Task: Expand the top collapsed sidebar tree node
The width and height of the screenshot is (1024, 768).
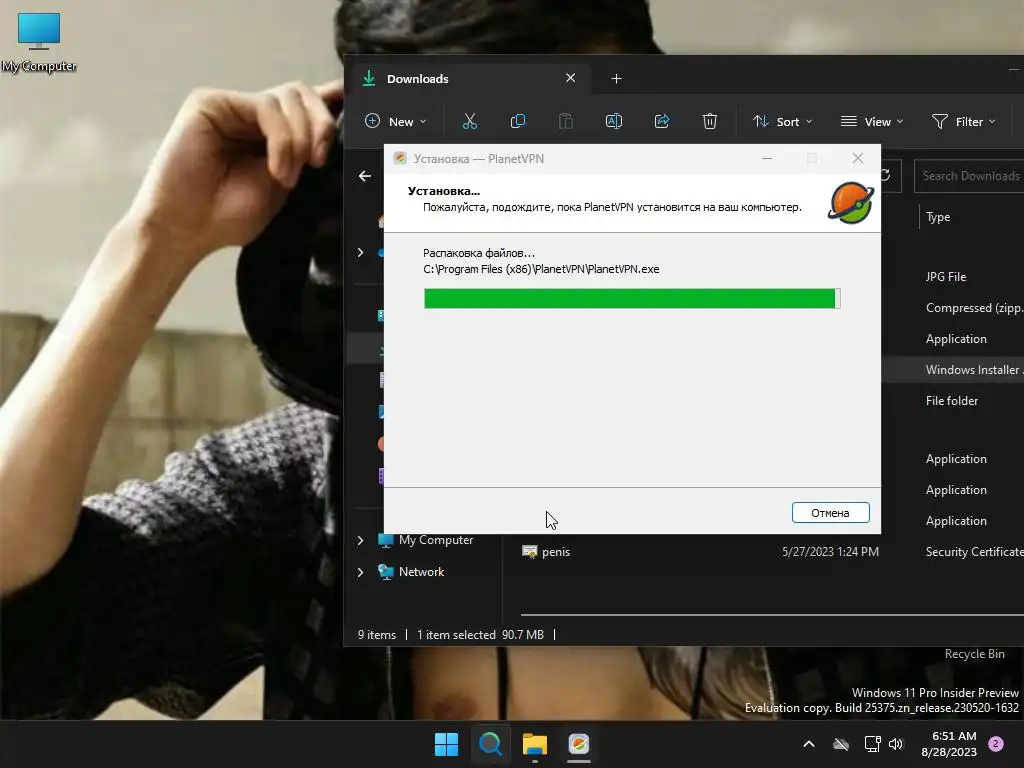Action: tap(360, 253)
